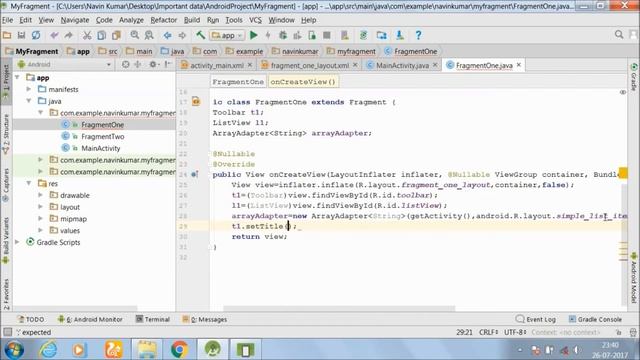Open Internet Explorer from the taskbar
Image resolution: width=640 pixels, height=360 pixels.
(48, 350)
